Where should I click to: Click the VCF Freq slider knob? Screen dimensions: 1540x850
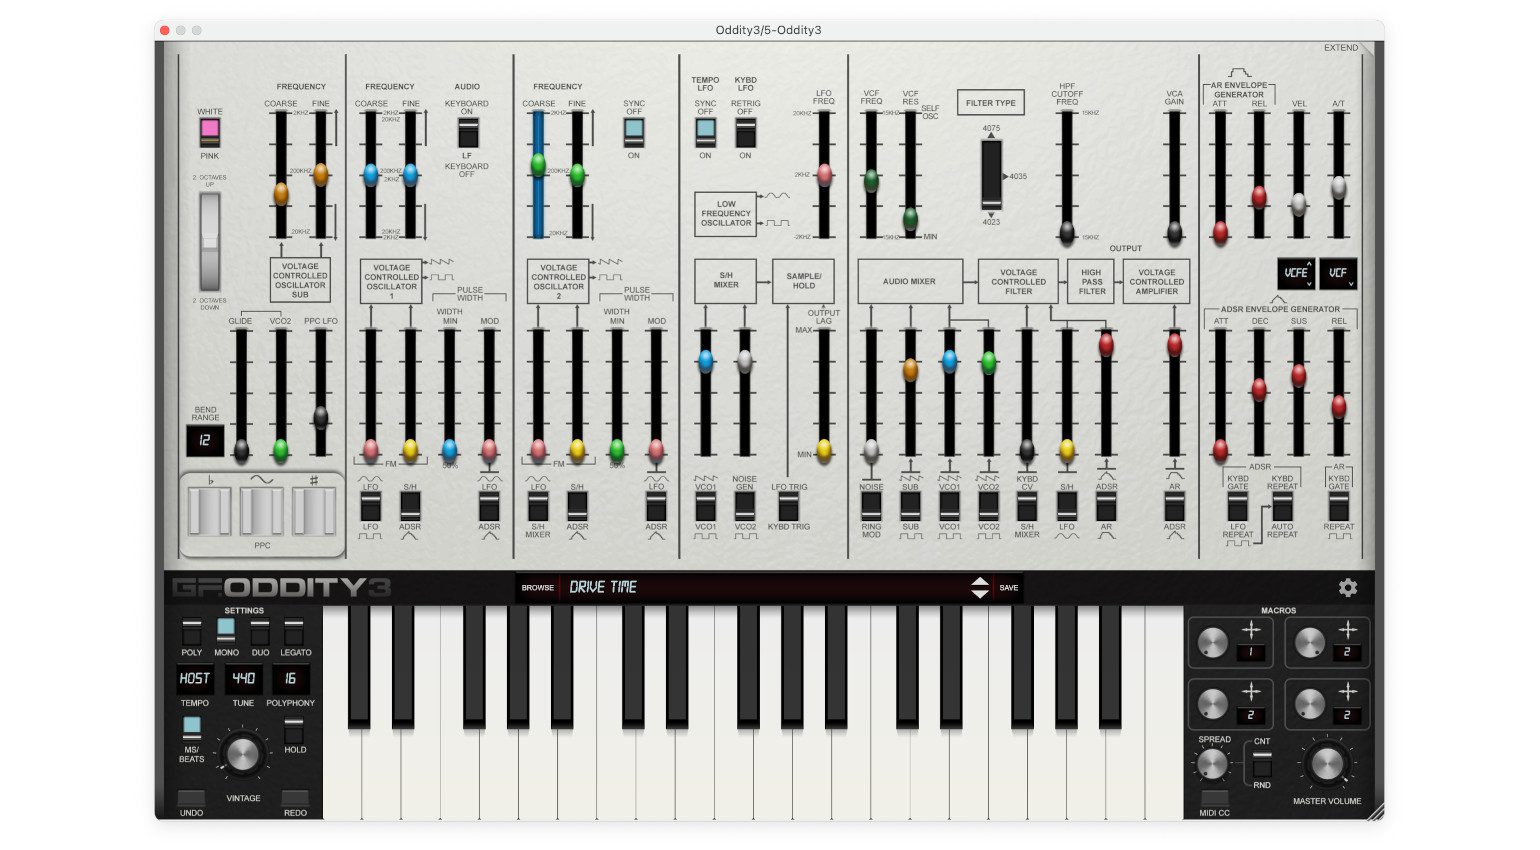(x=871, y=180)
